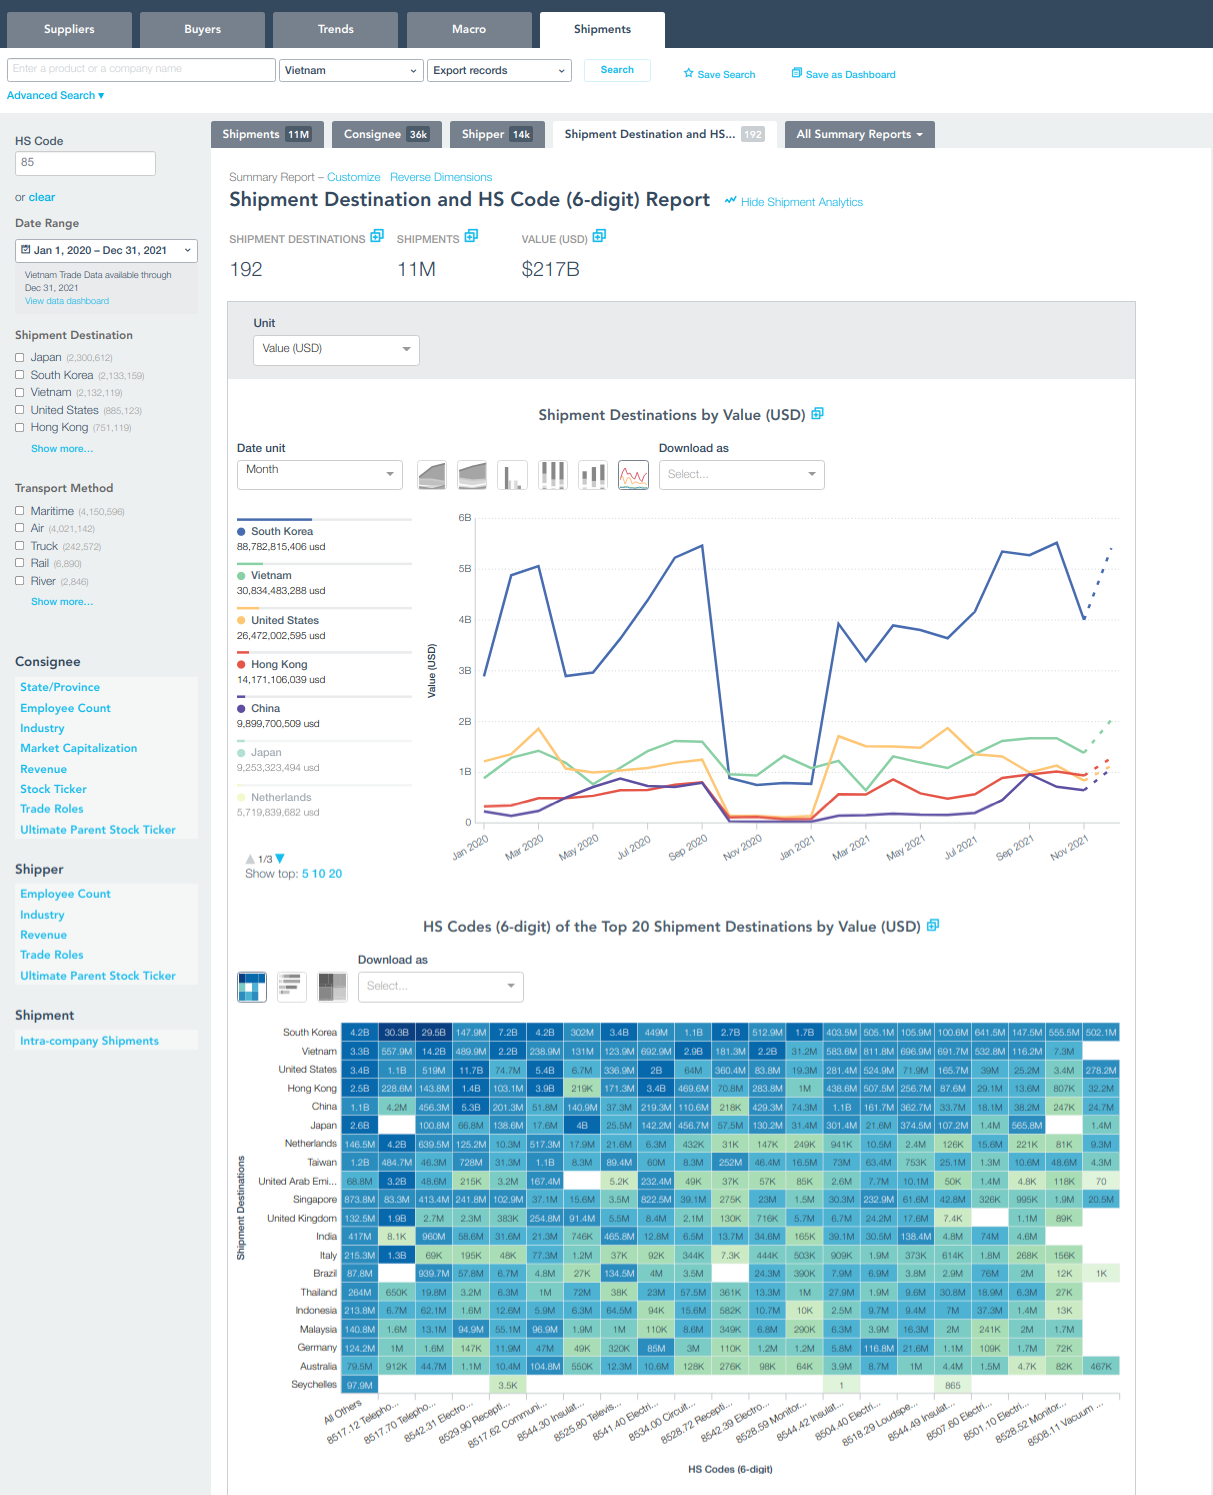Viewport: 1213px width, 1495px height.
Task: Switch to the Shipper 14k tab
Action: [x=497, y=134]
